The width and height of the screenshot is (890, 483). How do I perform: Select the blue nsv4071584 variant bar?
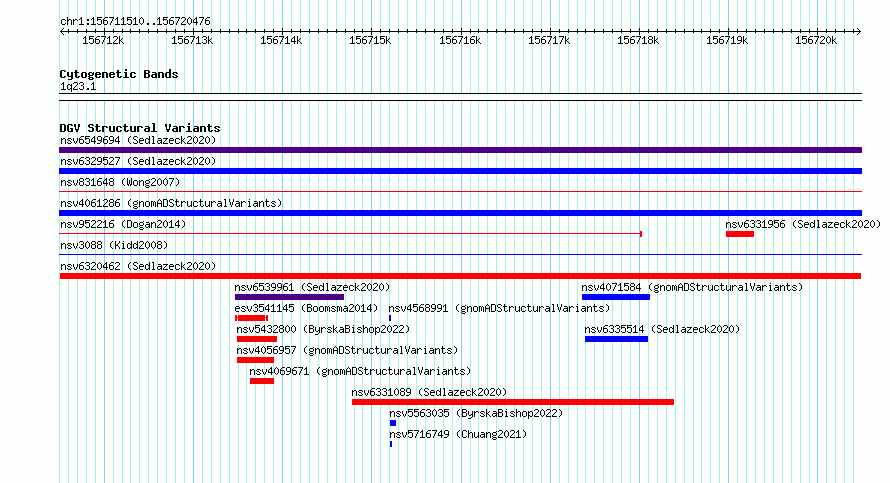[x=616, y=297]
